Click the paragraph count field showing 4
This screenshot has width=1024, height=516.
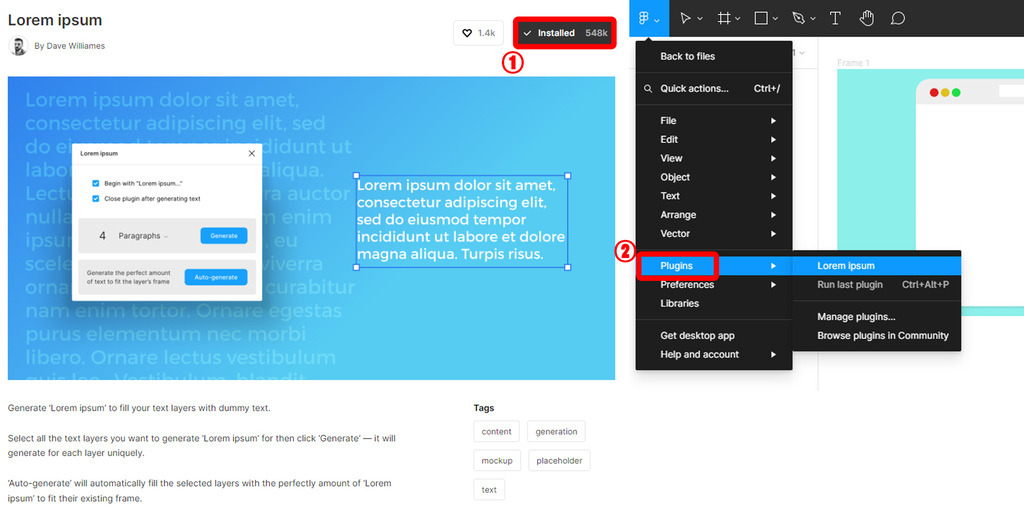click(x=103, y=236)
